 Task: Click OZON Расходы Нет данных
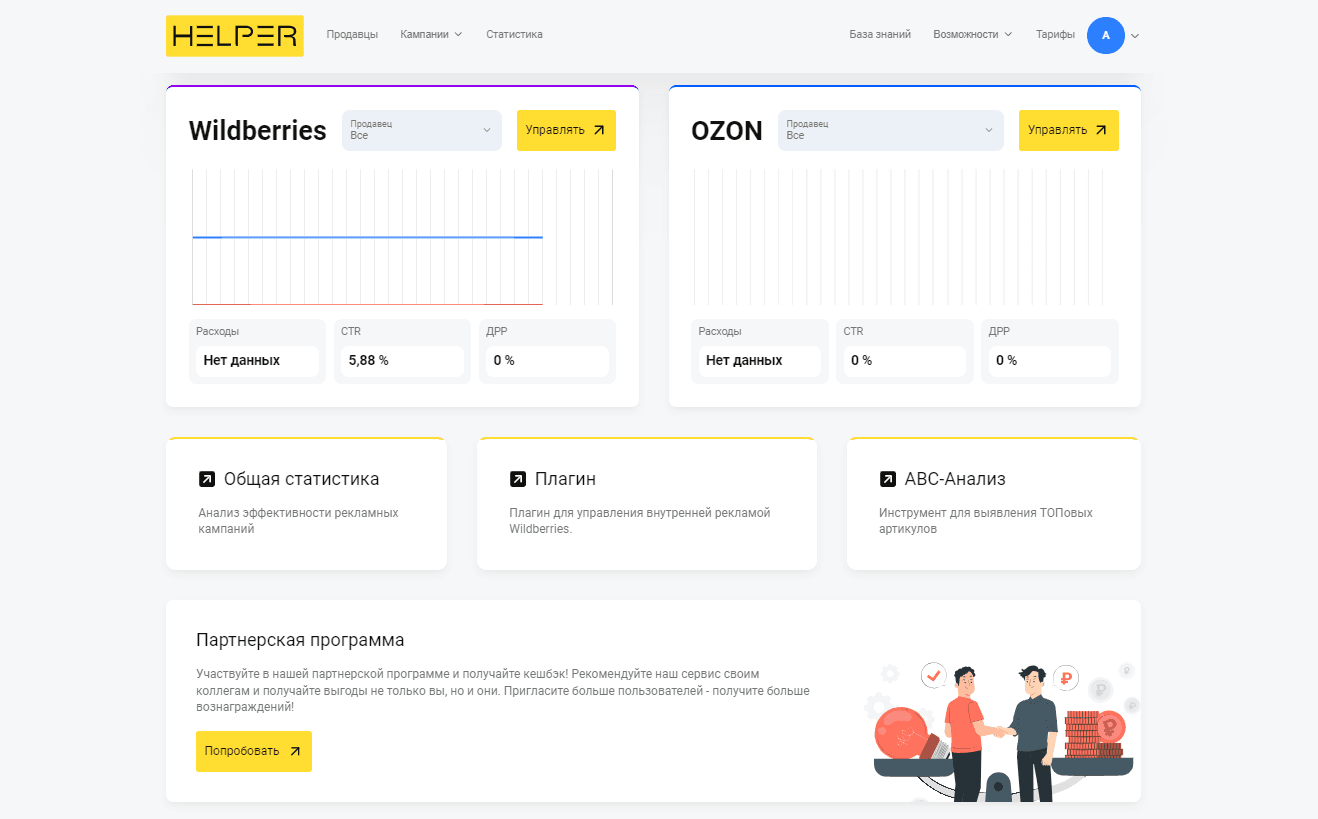coord(760,361)
